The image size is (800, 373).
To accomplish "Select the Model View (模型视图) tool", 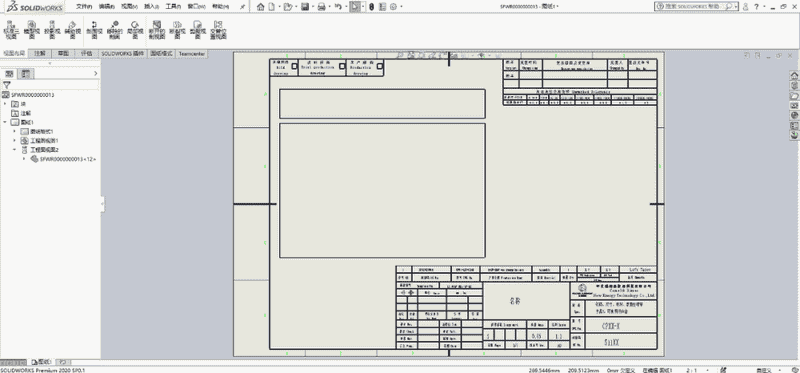I will tap(31, 30).
